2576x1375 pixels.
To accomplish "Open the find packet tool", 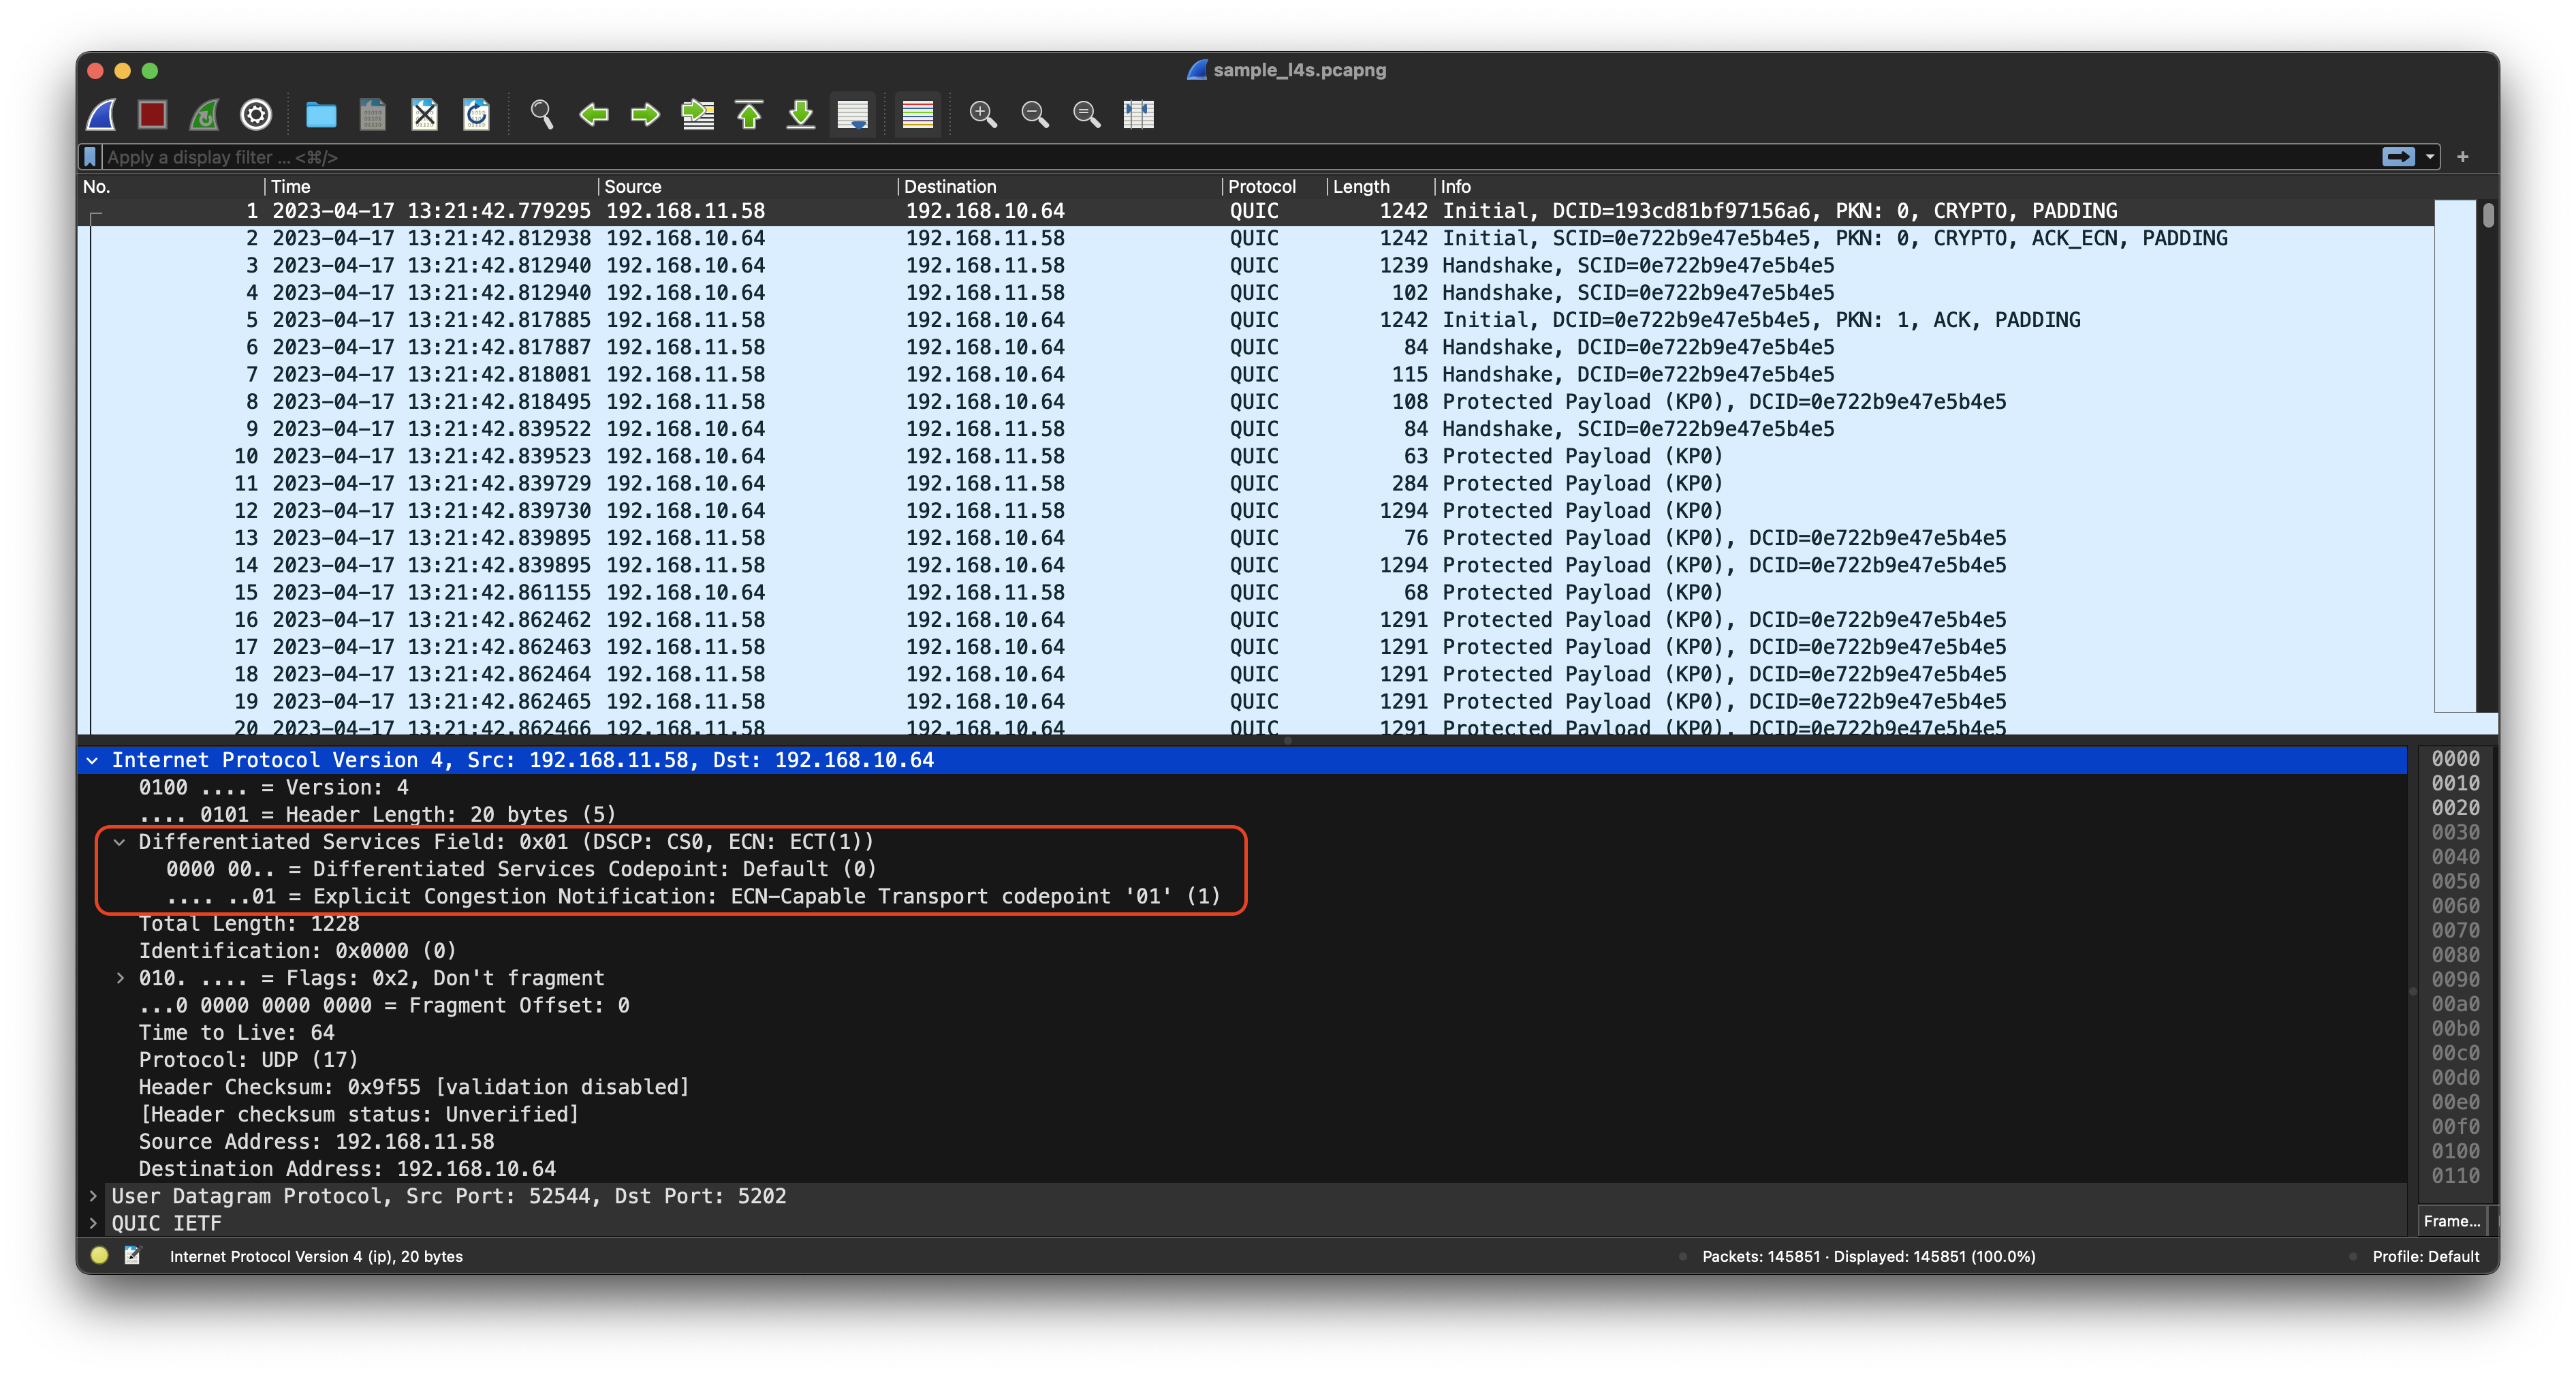I will [x=542, y=114].
